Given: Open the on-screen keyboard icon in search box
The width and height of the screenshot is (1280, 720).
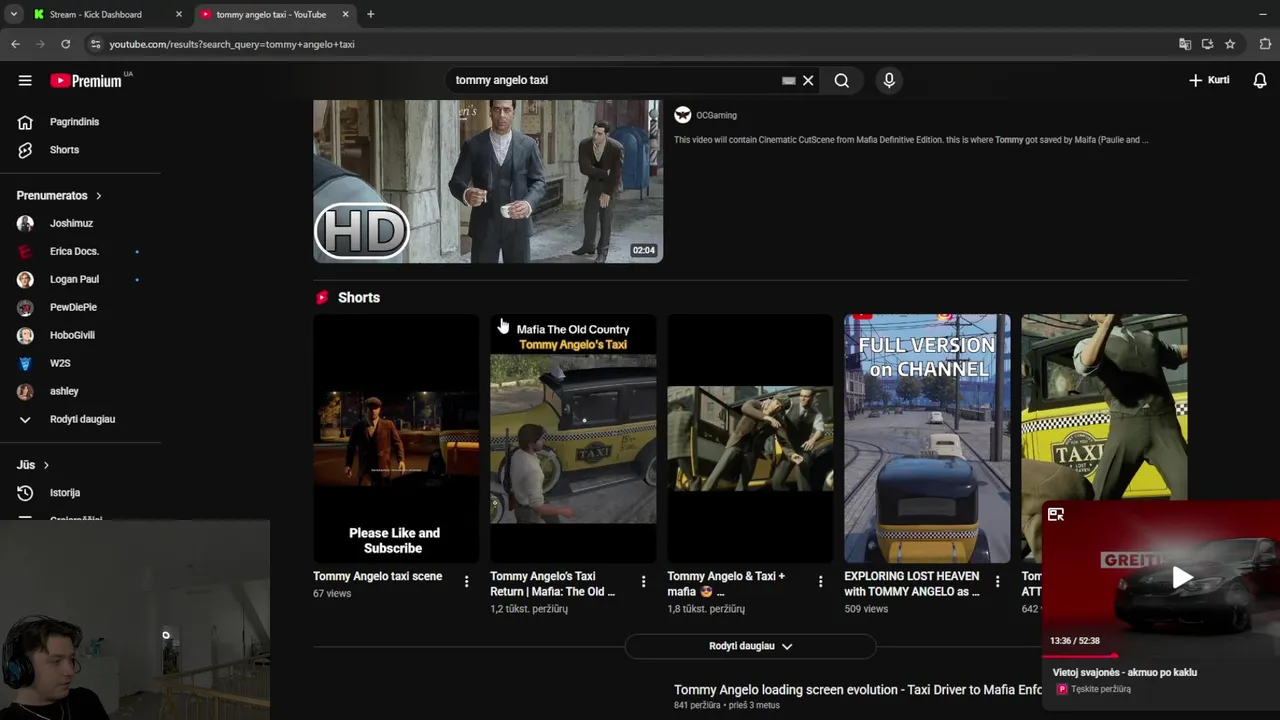Looking at the screenshot, I should pos(788,80).
